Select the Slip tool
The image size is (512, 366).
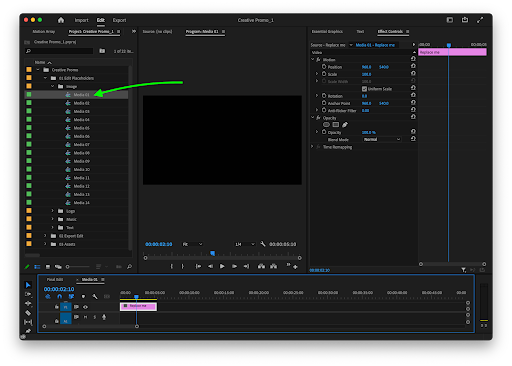pyautogui.click(x=28, y=322)
